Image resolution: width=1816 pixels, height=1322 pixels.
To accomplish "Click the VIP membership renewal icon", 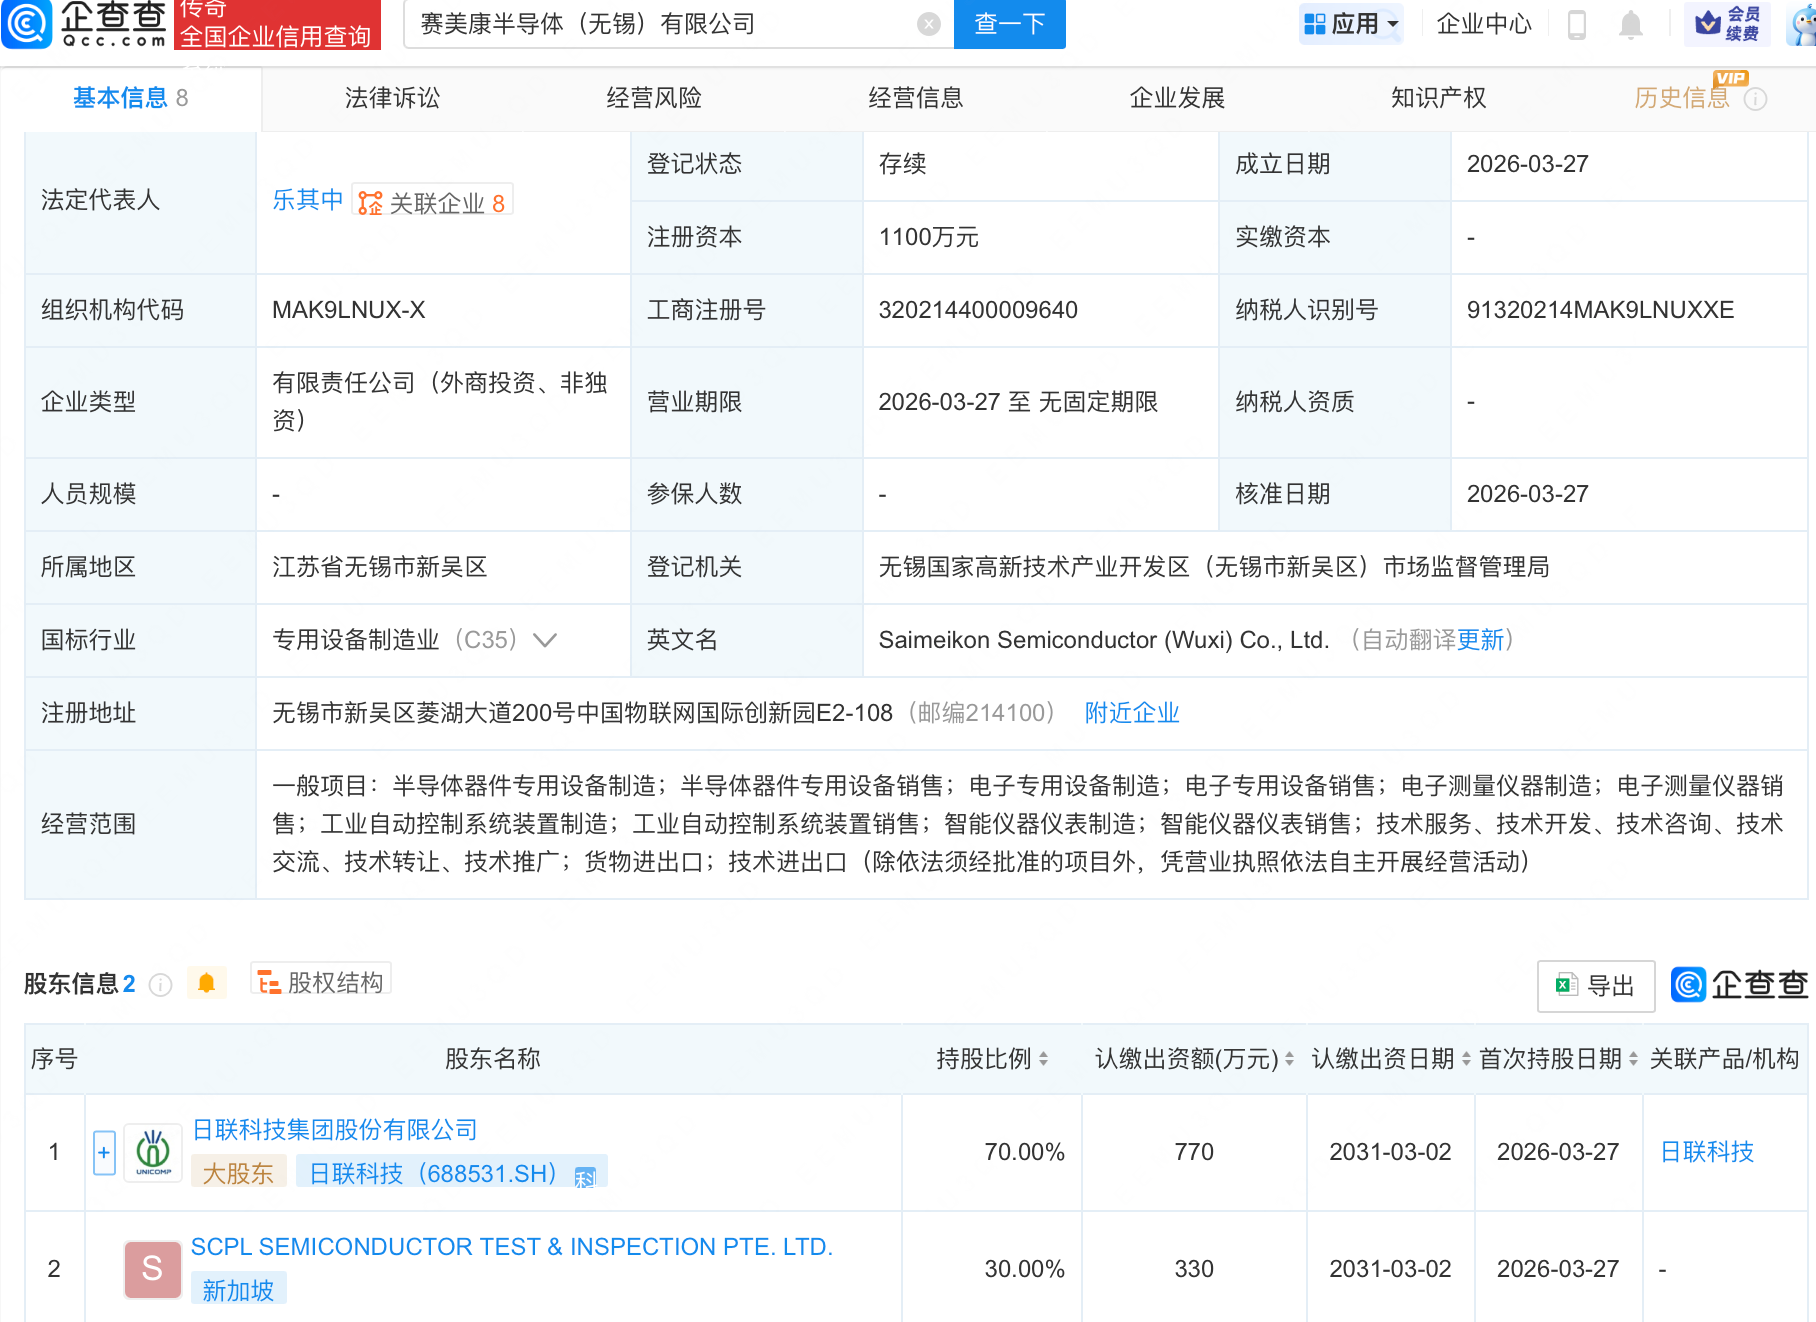I will [x=1727, y=24].
